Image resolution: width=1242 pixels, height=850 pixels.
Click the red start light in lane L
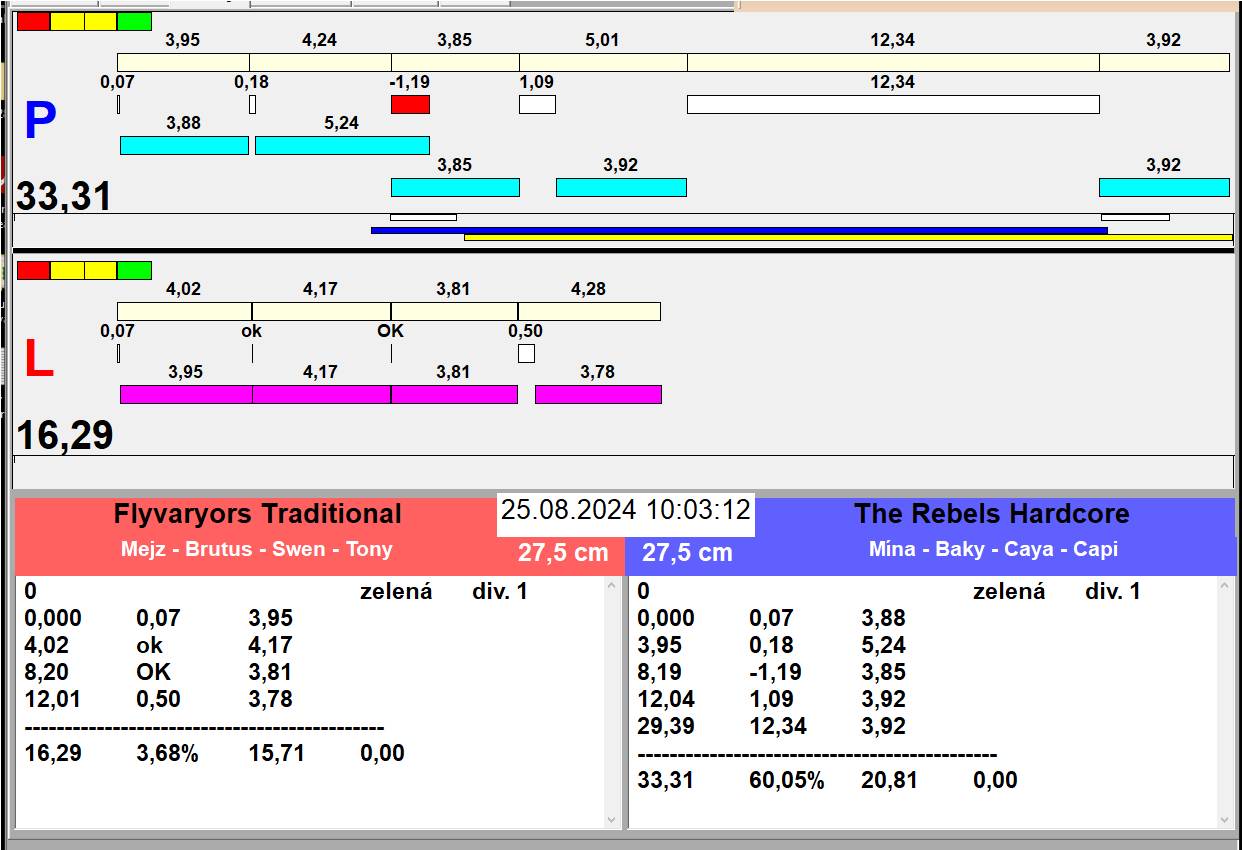33,270
